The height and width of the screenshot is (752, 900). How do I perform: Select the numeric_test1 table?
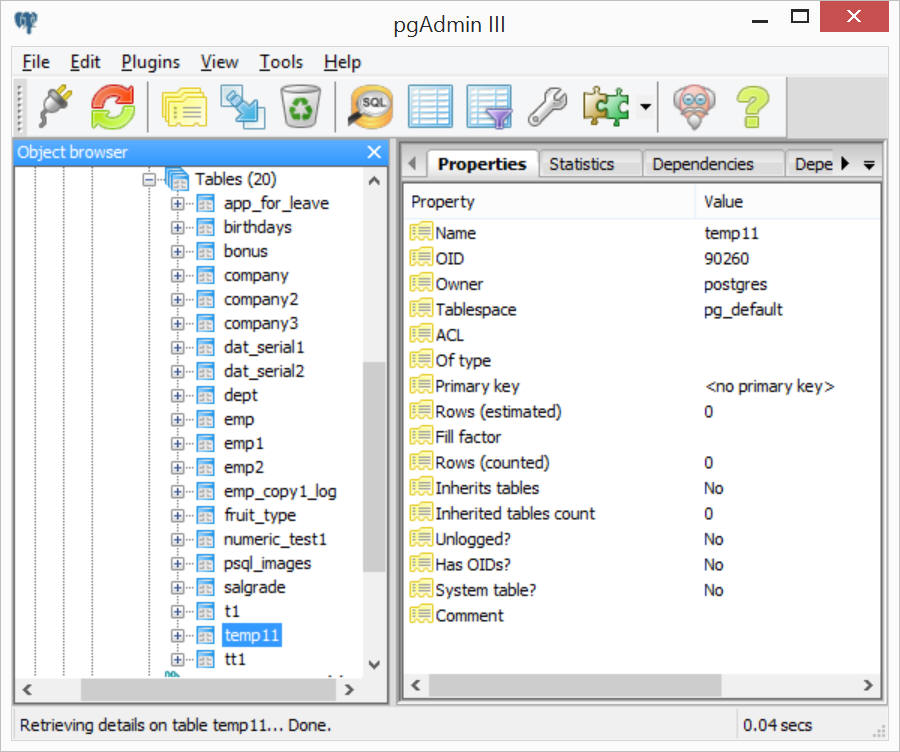275,540
